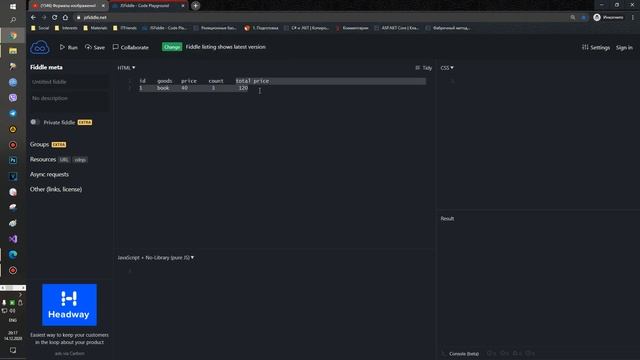Click the 'book' text in HTML editor
The height and width of the screenshot is (360, 640).
163,88
